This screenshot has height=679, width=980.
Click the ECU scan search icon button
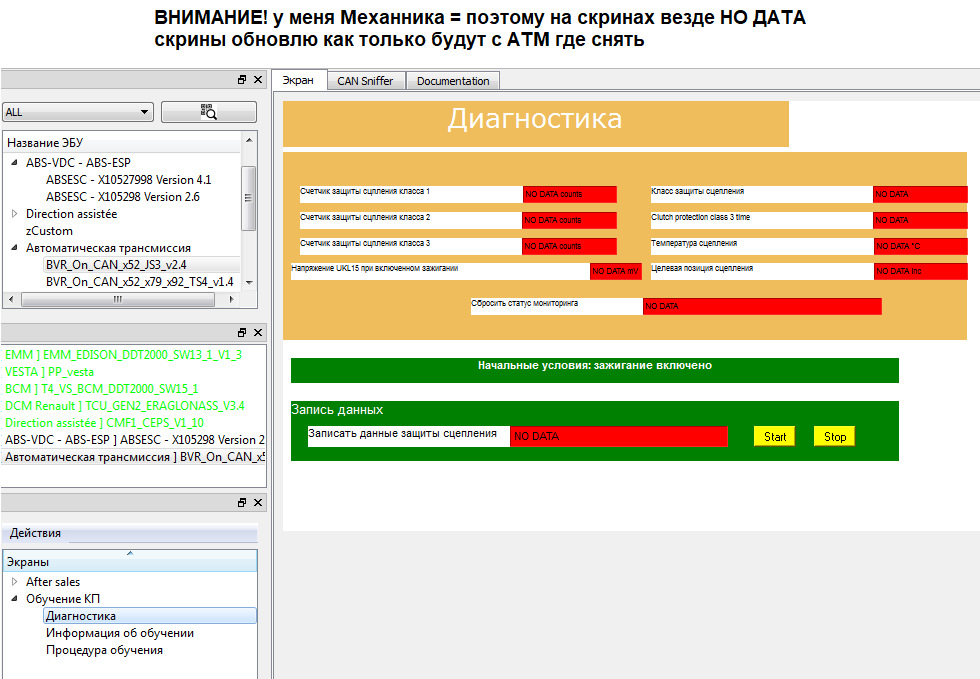[208, 113]
